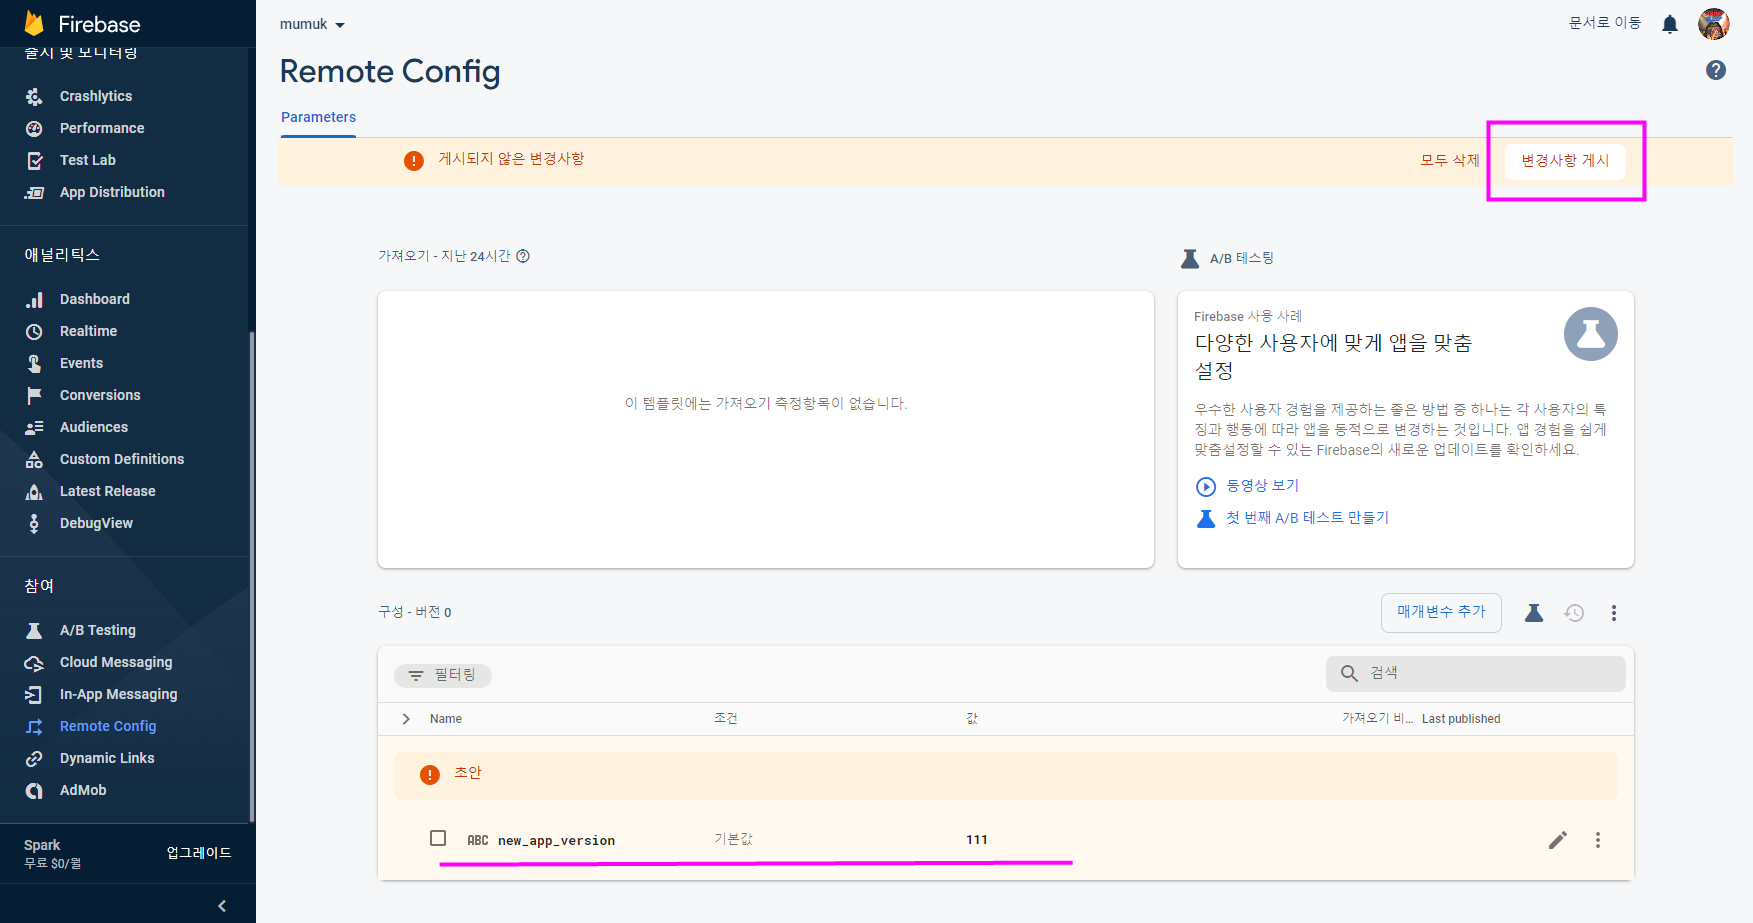Select the Parameters tab

[318, 117]
